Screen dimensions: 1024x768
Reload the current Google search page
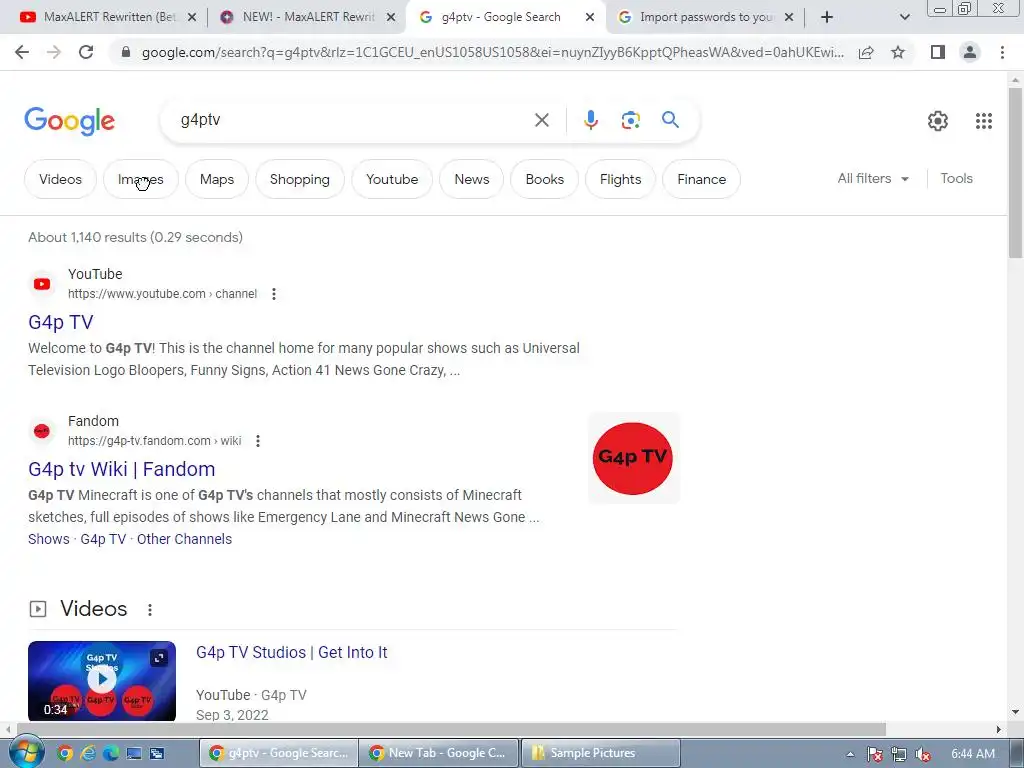86,52
